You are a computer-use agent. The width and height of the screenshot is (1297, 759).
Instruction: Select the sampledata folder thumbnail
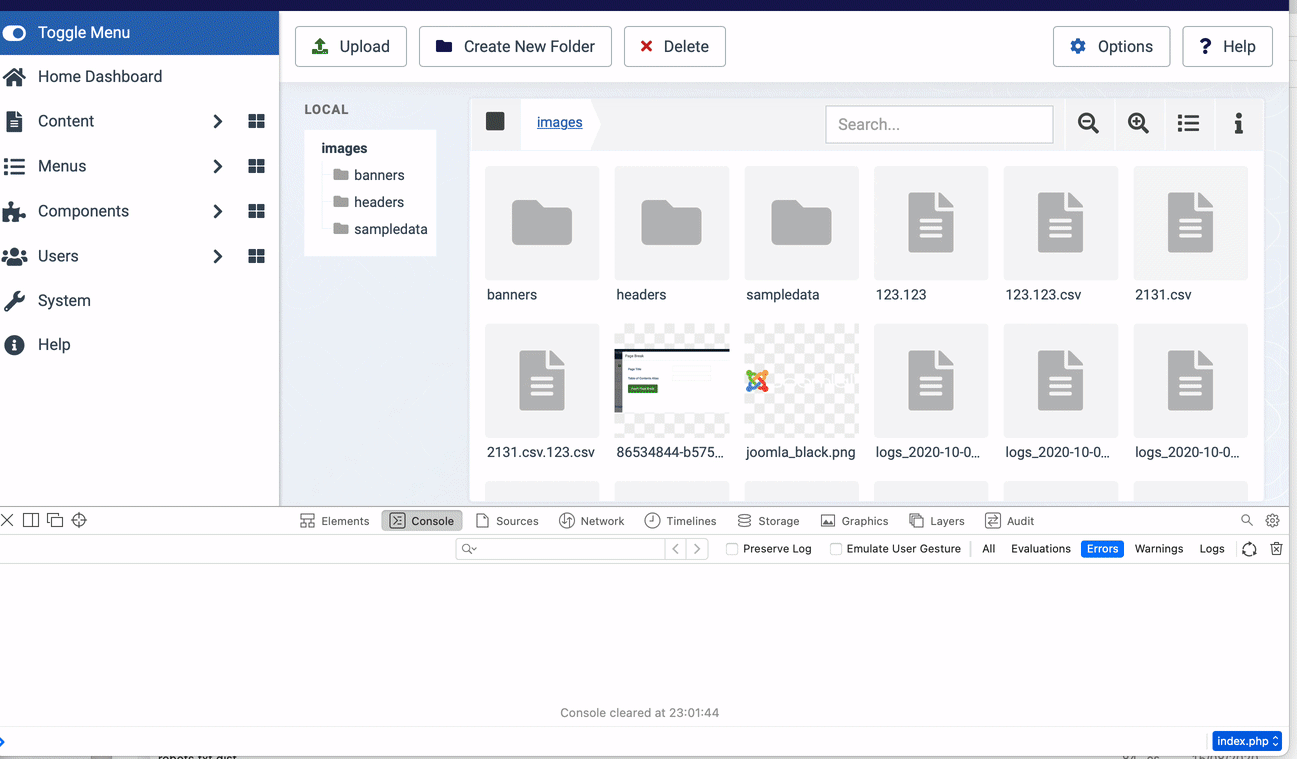802,223
